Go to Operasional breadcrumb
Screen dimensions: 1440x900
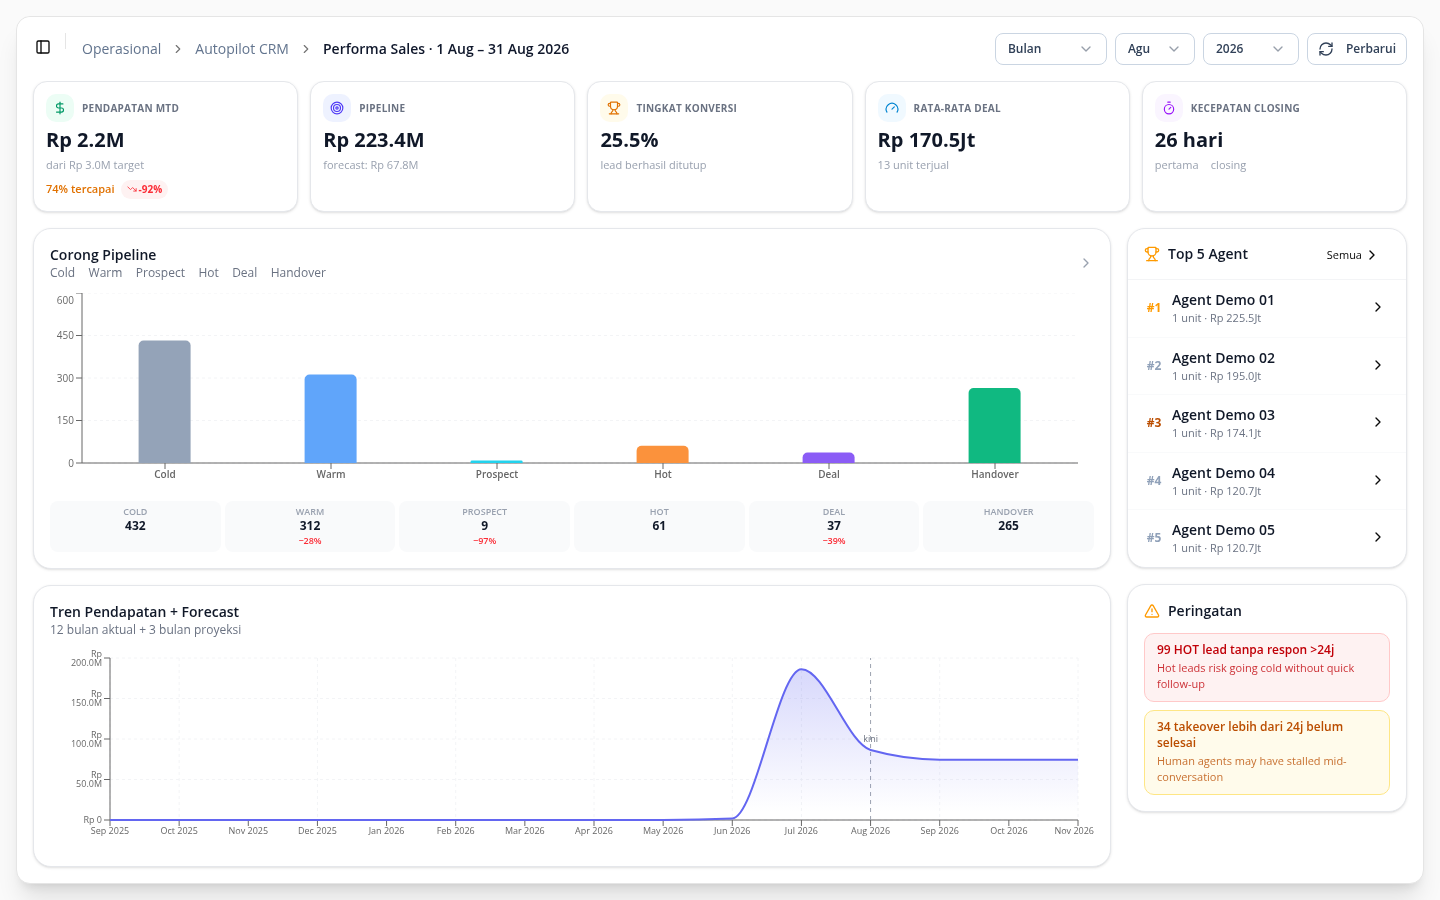[x=121, y=49]
